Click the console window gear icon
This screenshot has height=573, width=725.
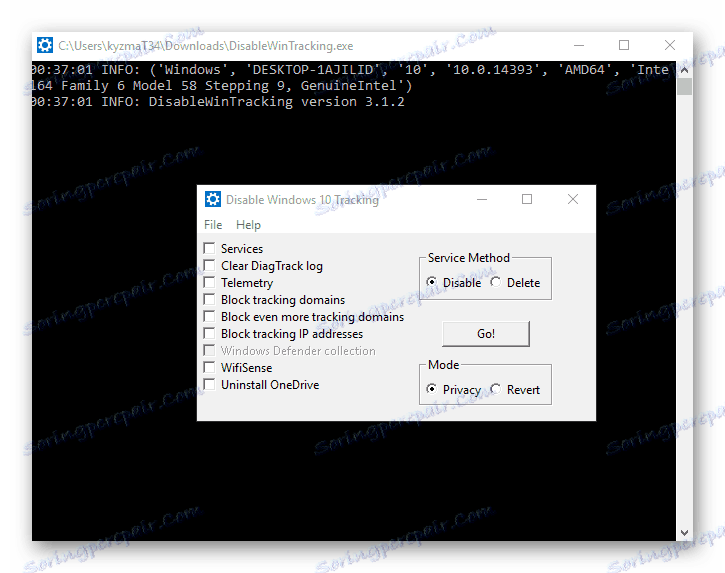point(45,45)
